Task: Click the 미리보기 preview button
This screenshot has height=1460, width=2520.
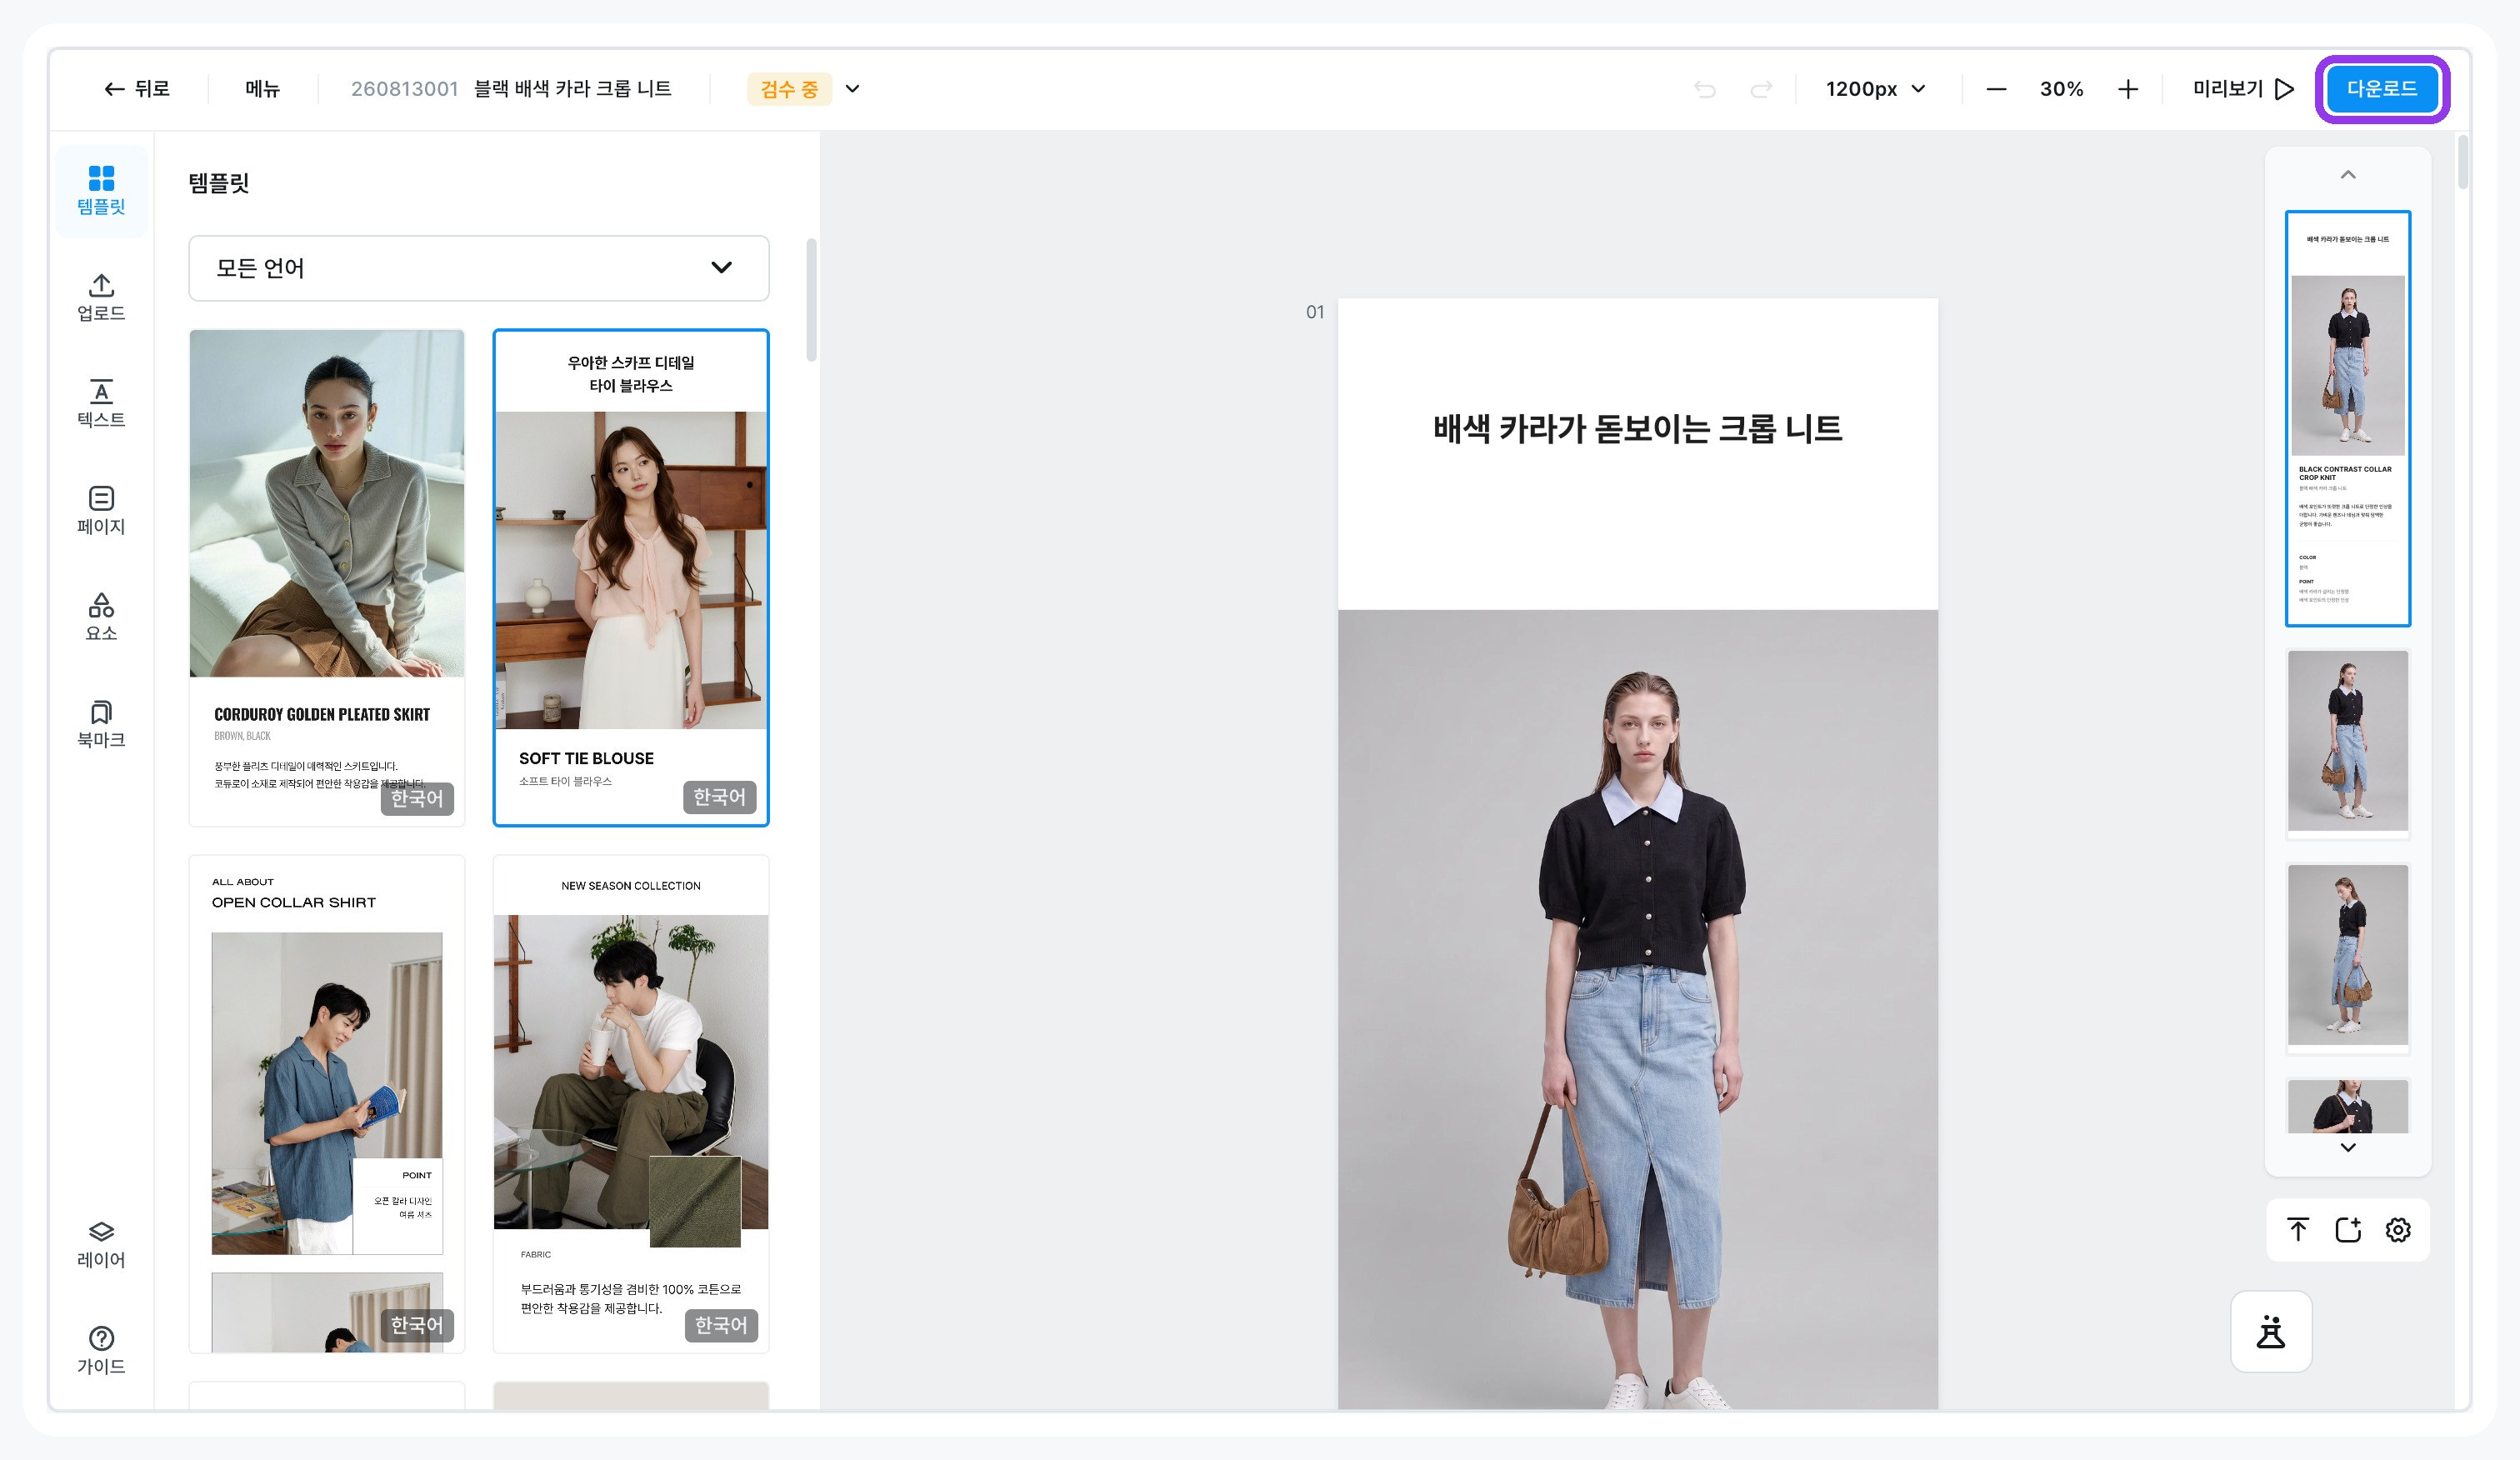Action: click(2243, 89)
